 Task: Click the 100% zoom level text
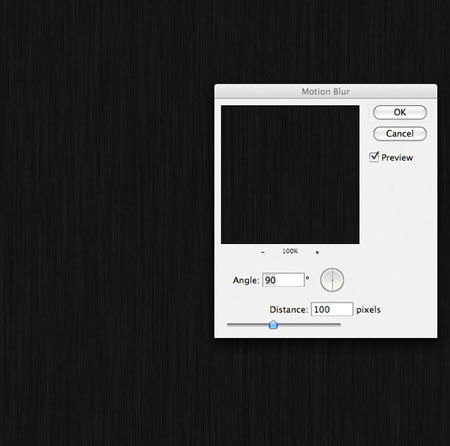click(290, 251)
